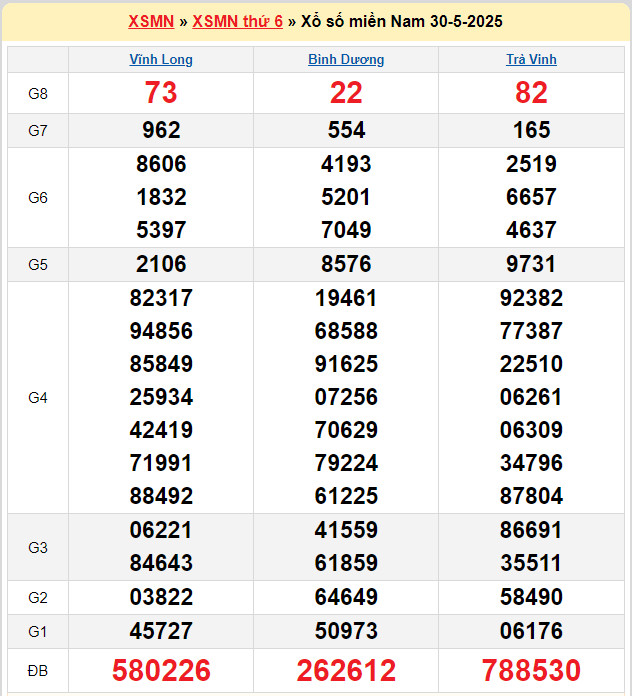Select the G3 result 41559
Viewport: 632px width, 696px height.
346,530
